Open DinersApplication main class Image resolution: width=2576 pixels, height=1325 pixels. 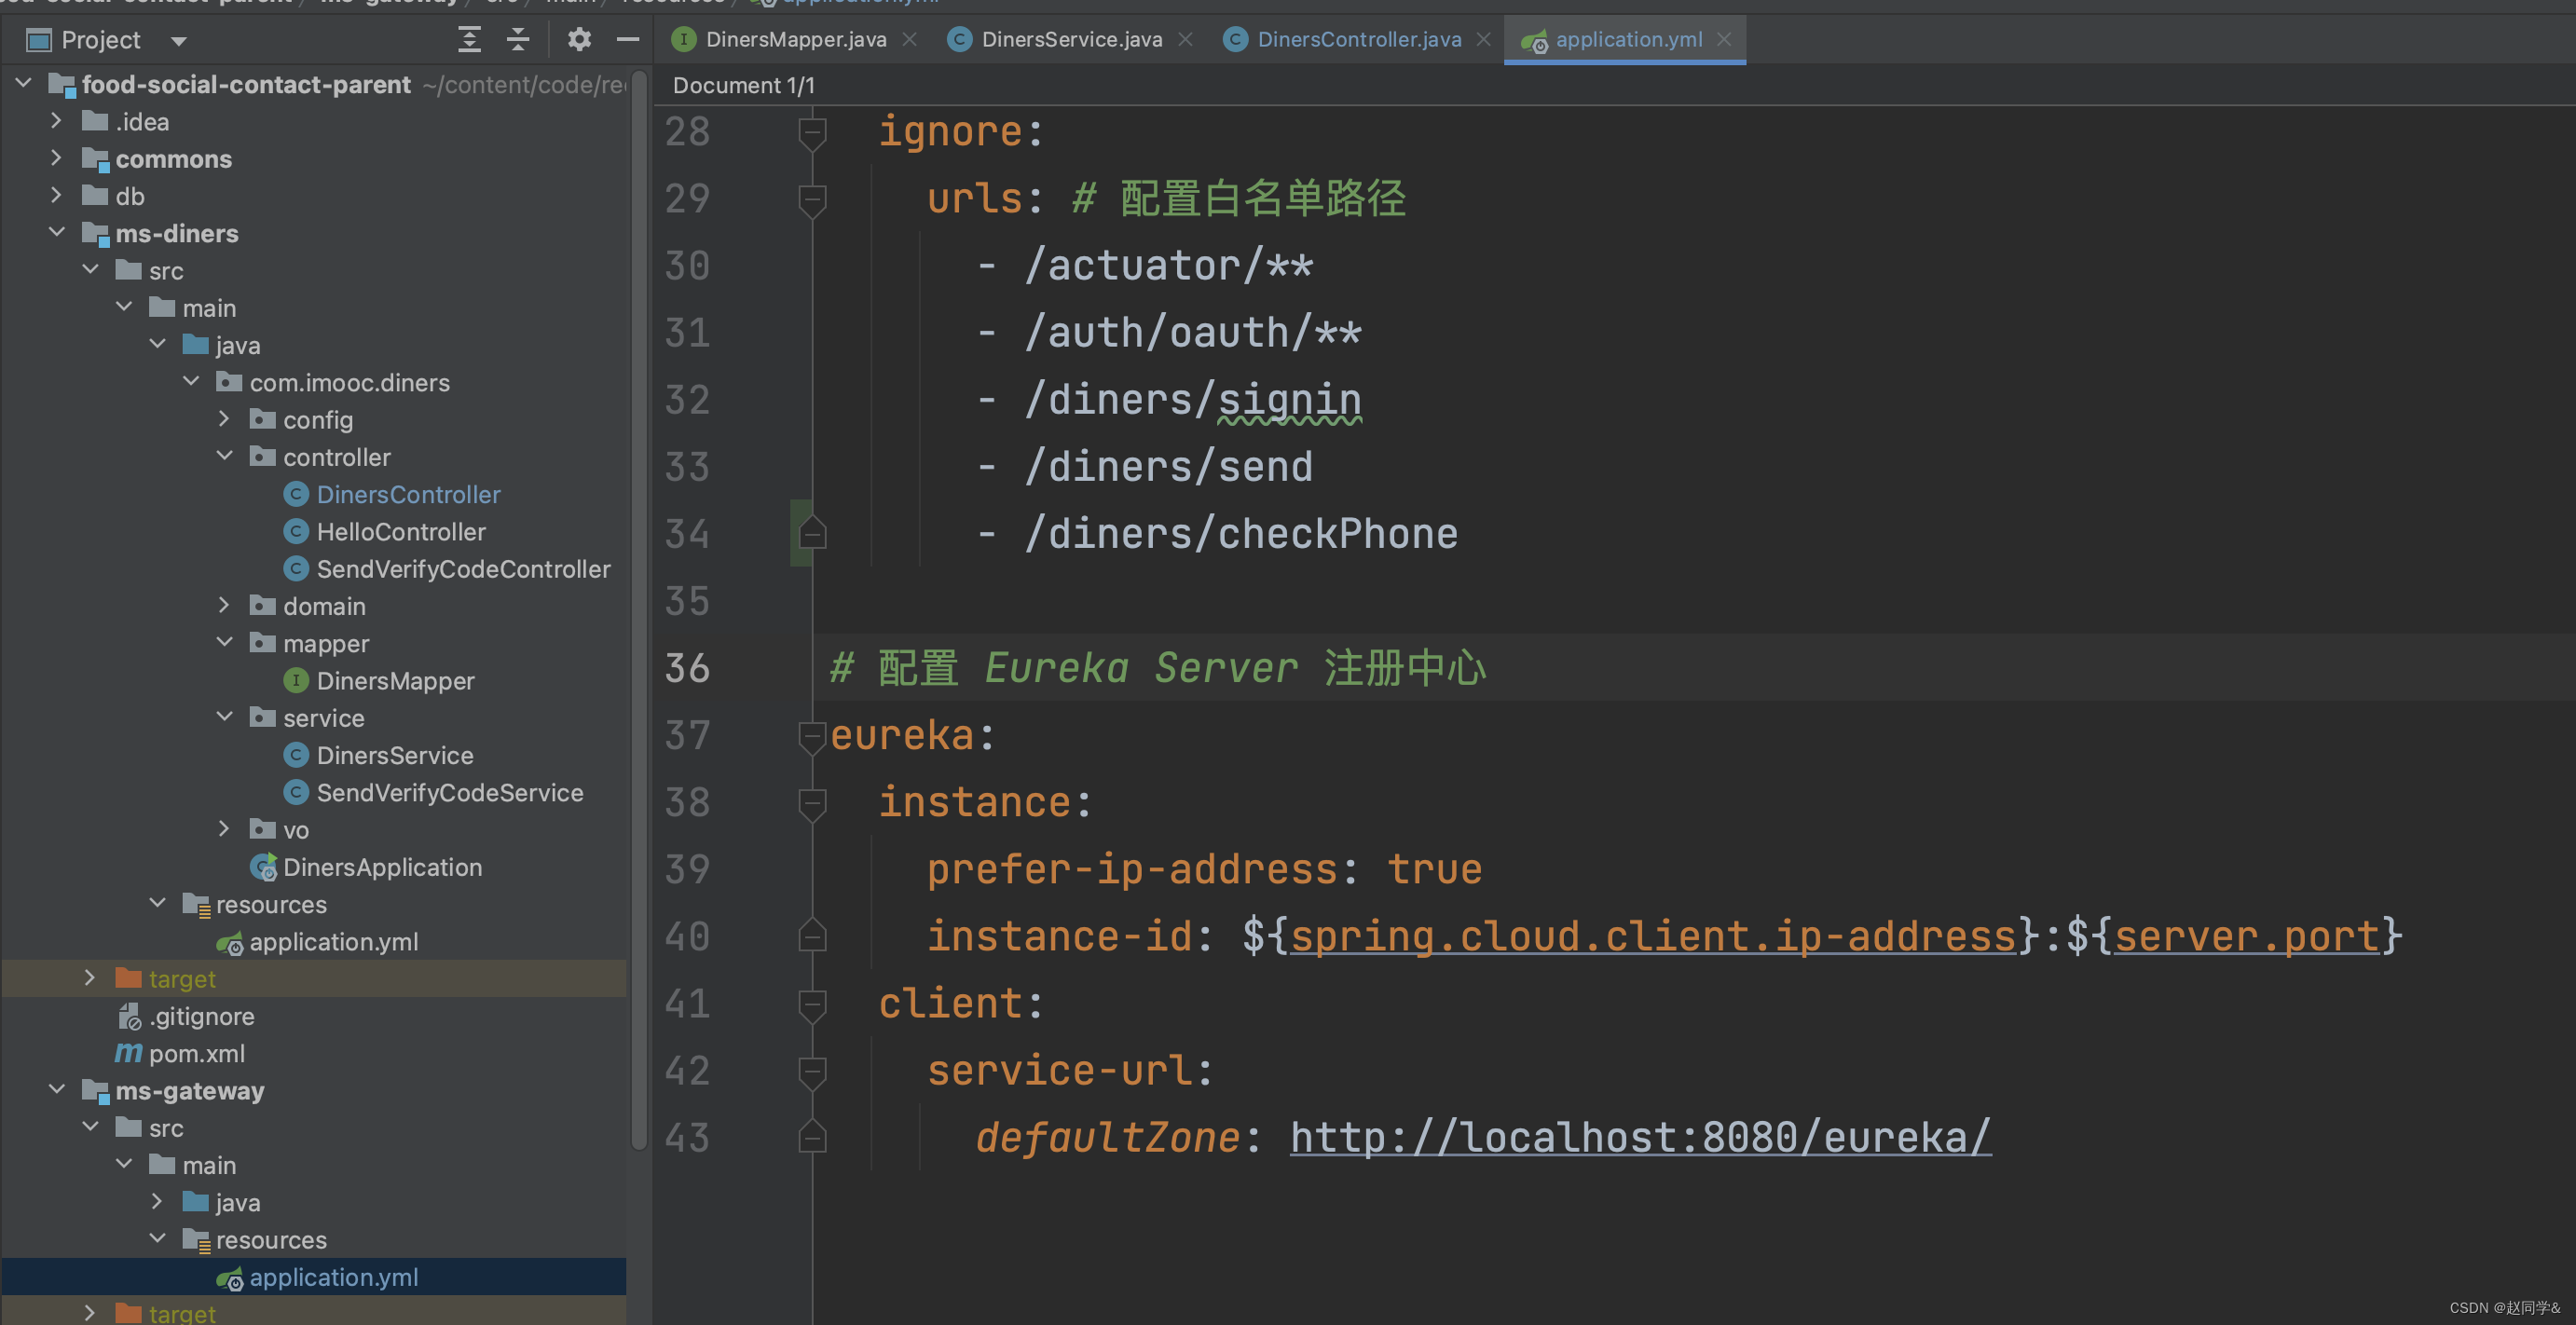381,867
